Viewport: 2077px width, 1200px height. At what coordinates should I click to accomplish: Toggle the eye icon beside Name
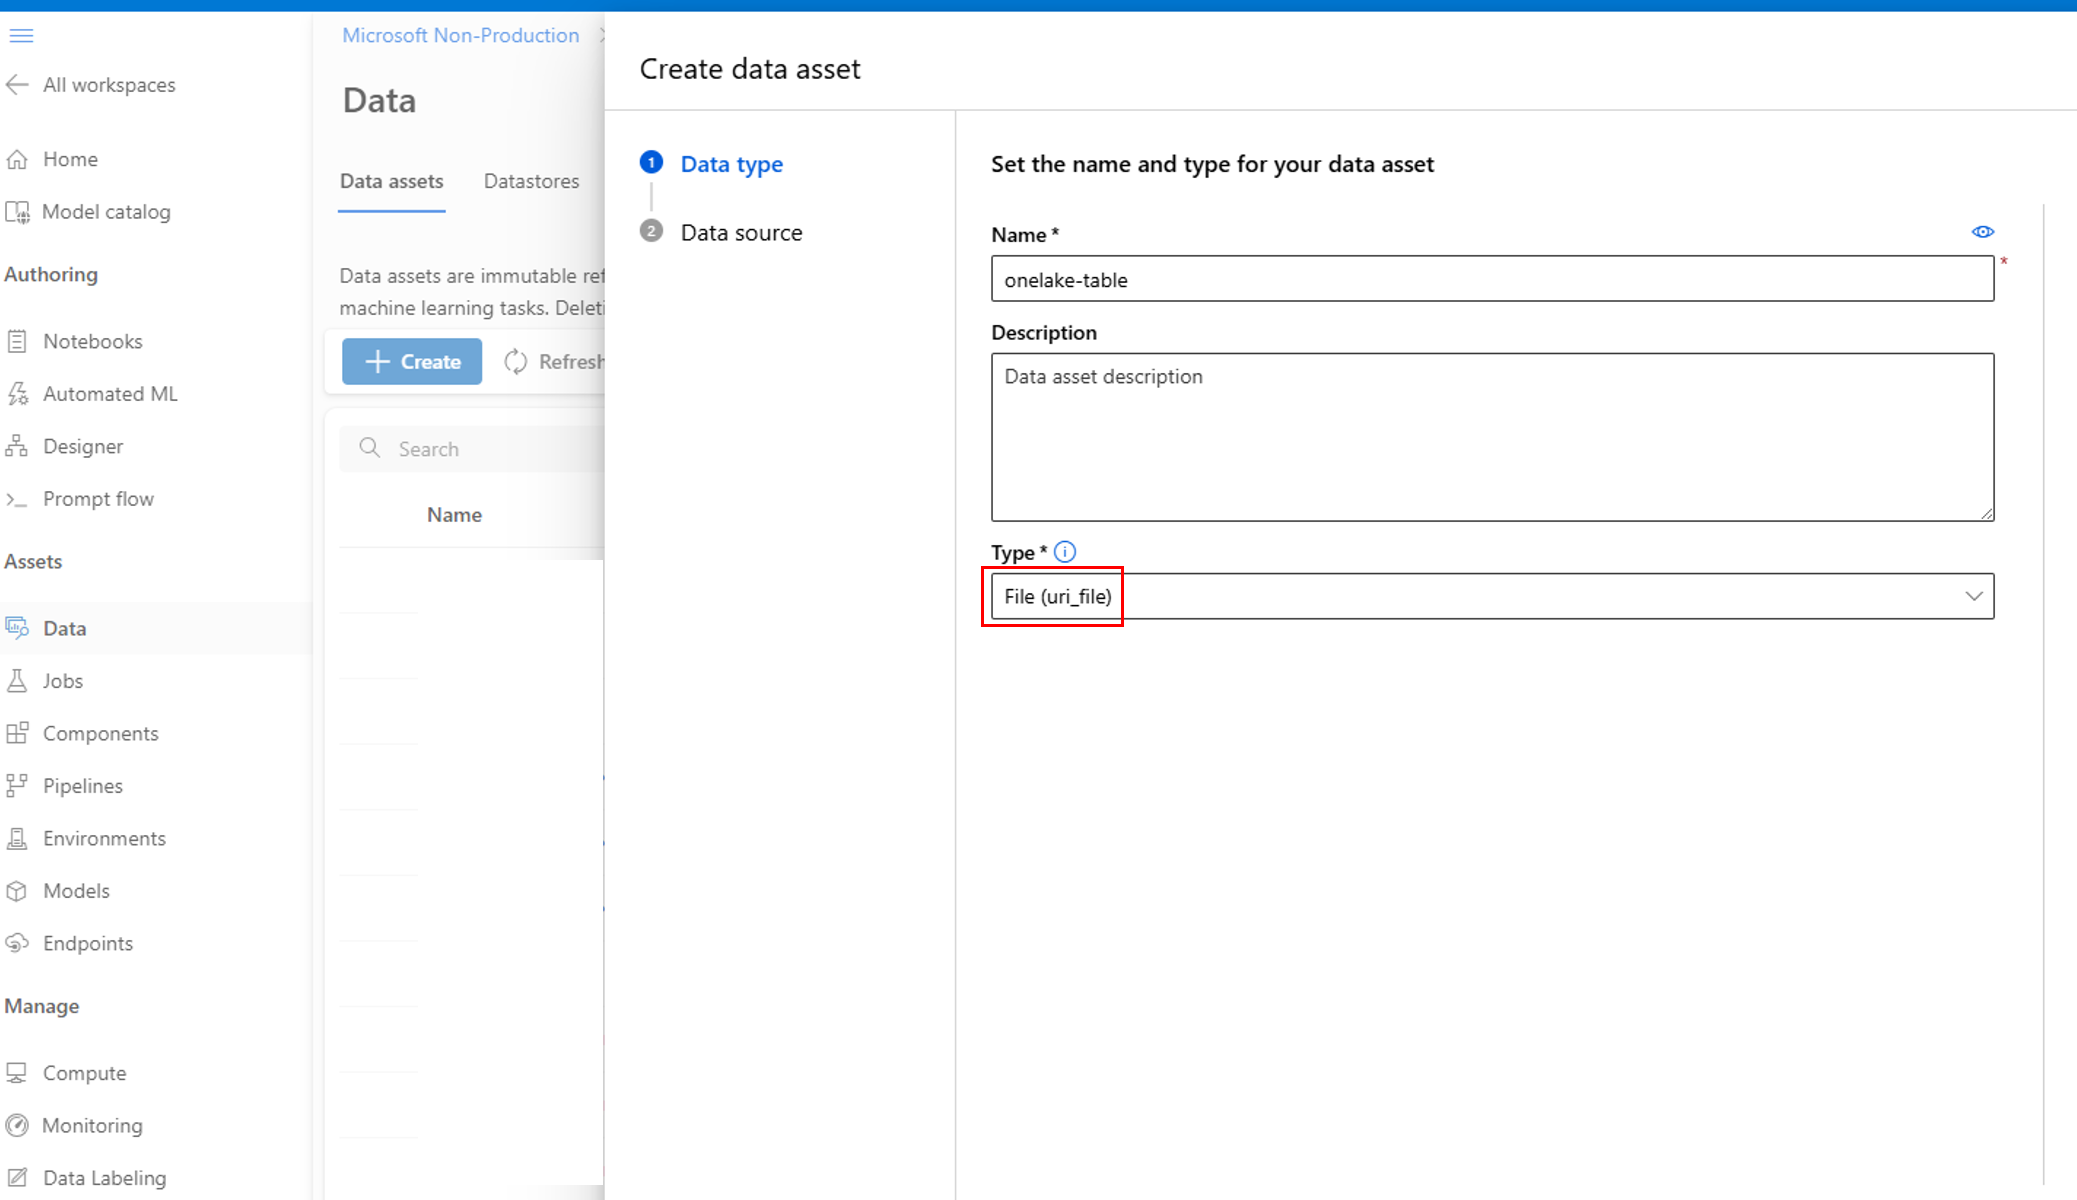(x=1982, y=232)
